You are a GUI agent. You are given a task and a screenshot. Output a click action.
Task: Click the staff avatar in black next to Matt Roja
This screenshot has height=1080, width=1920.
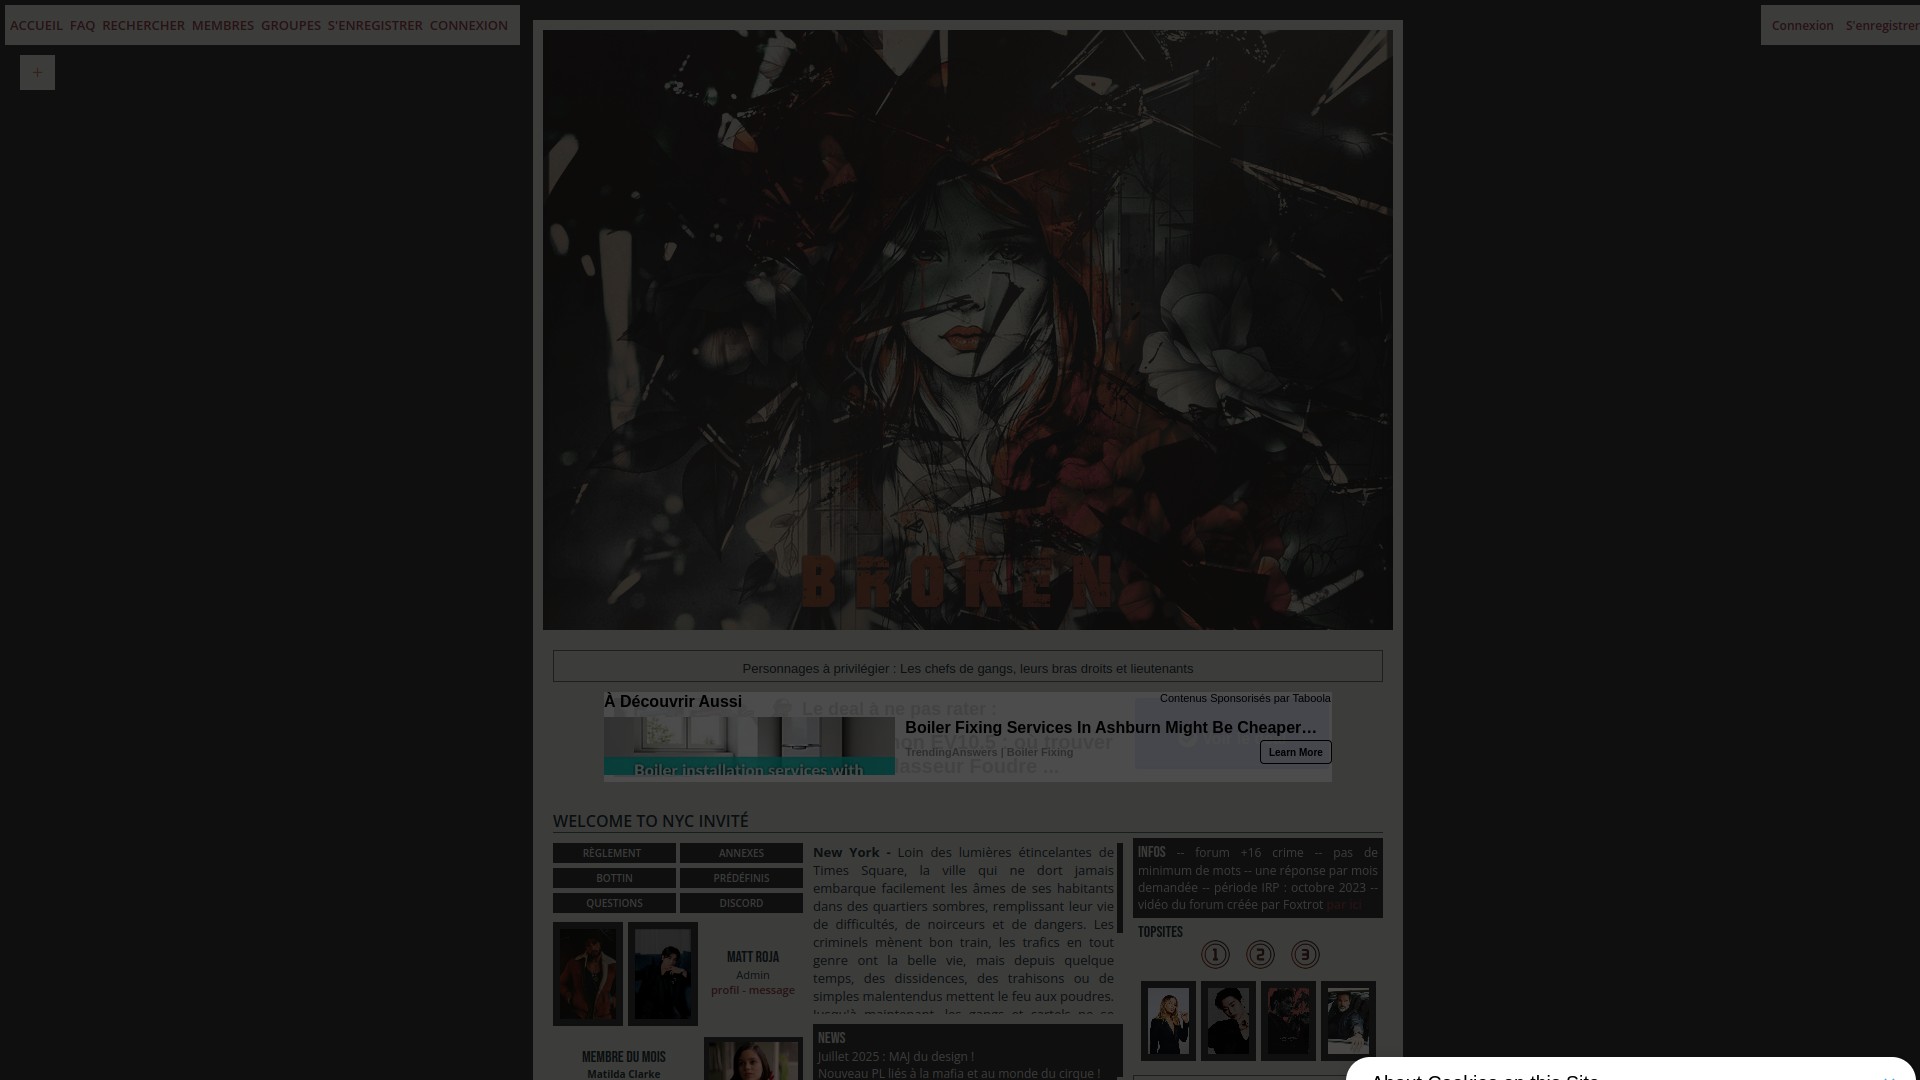pyautogui.click(x=663, y=974)
